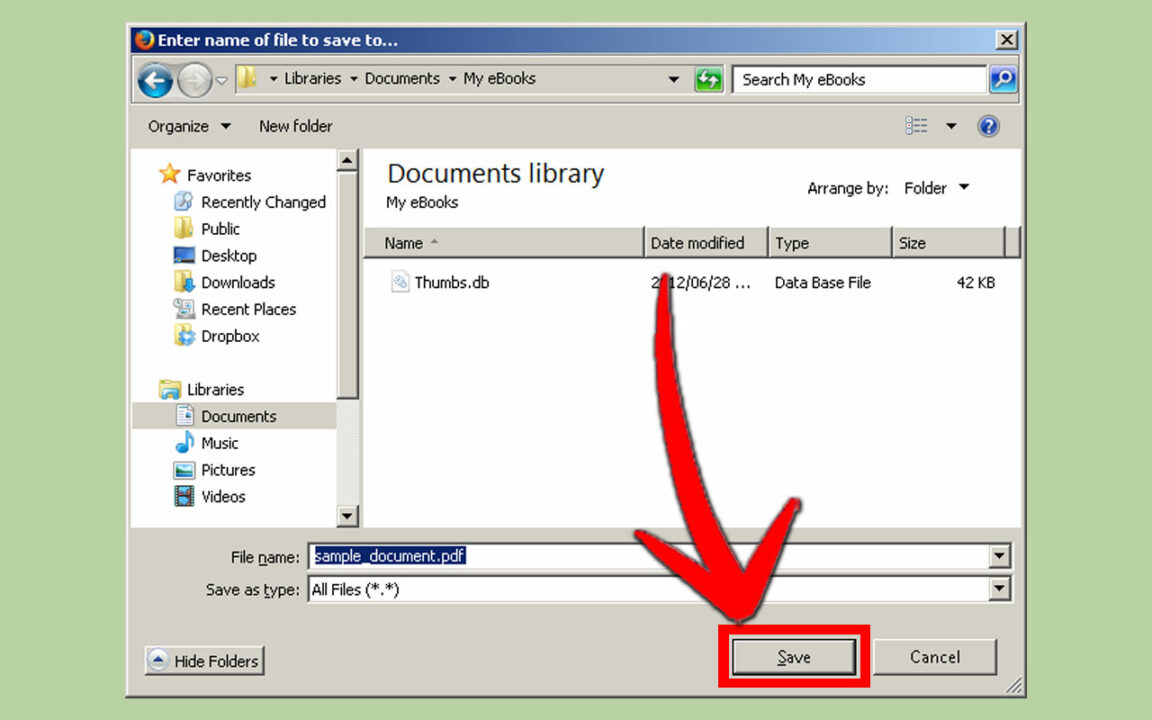Select Dropbox in Favorites

point(230,336)
